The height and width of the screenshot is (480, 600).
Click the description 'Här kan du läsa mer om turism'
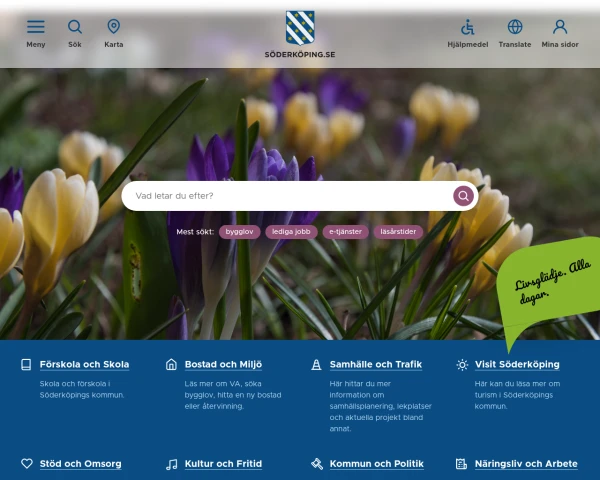pyautogui.click(x=517, y=395)
